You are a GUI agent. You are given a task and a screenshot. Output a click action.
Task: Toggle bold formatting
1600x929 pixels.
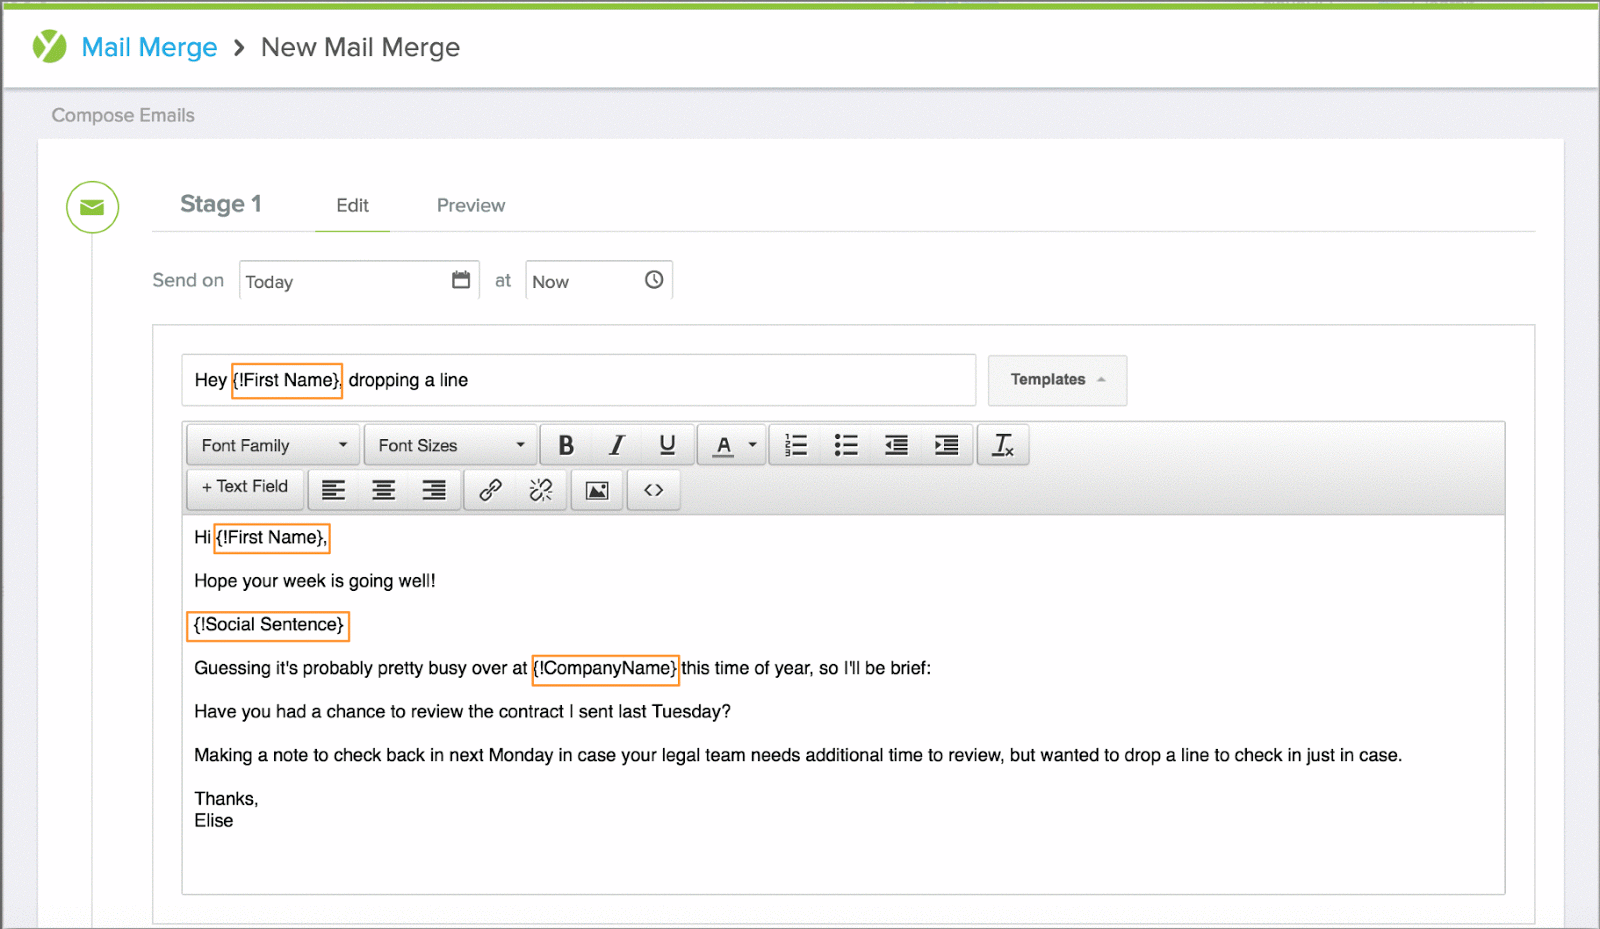[x=566, y=444]
